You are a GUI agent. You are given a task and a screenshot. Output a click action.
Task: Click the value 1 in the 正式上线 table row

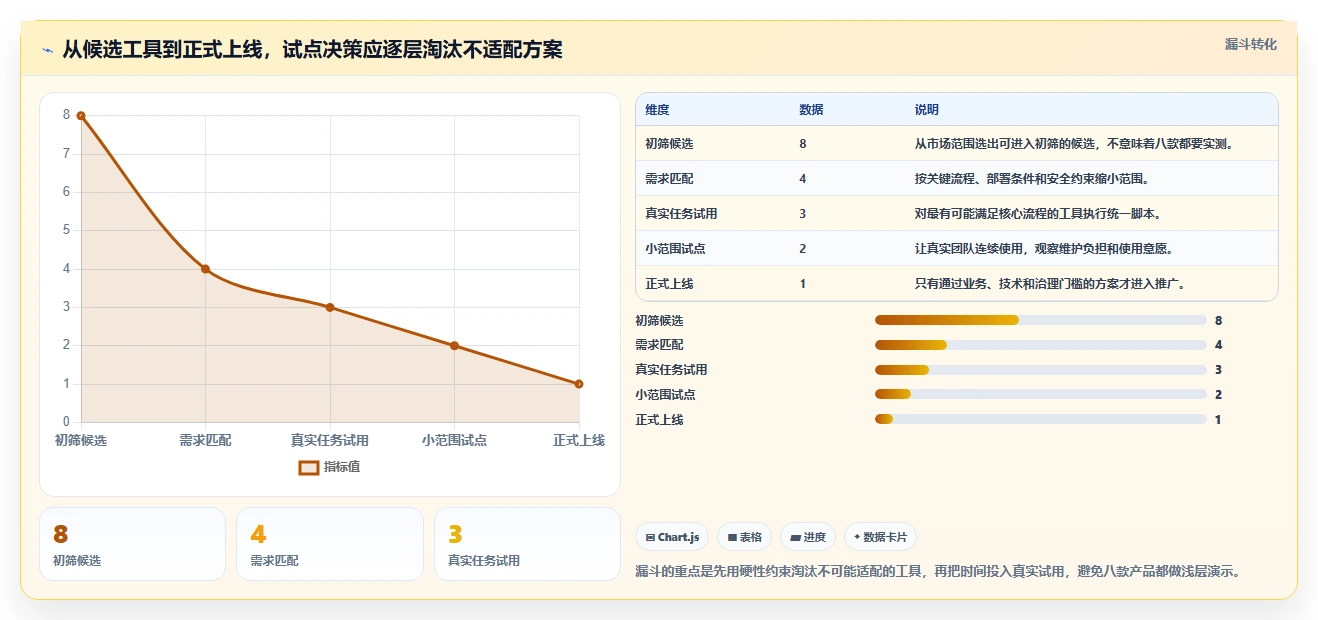tap(803, 284)
